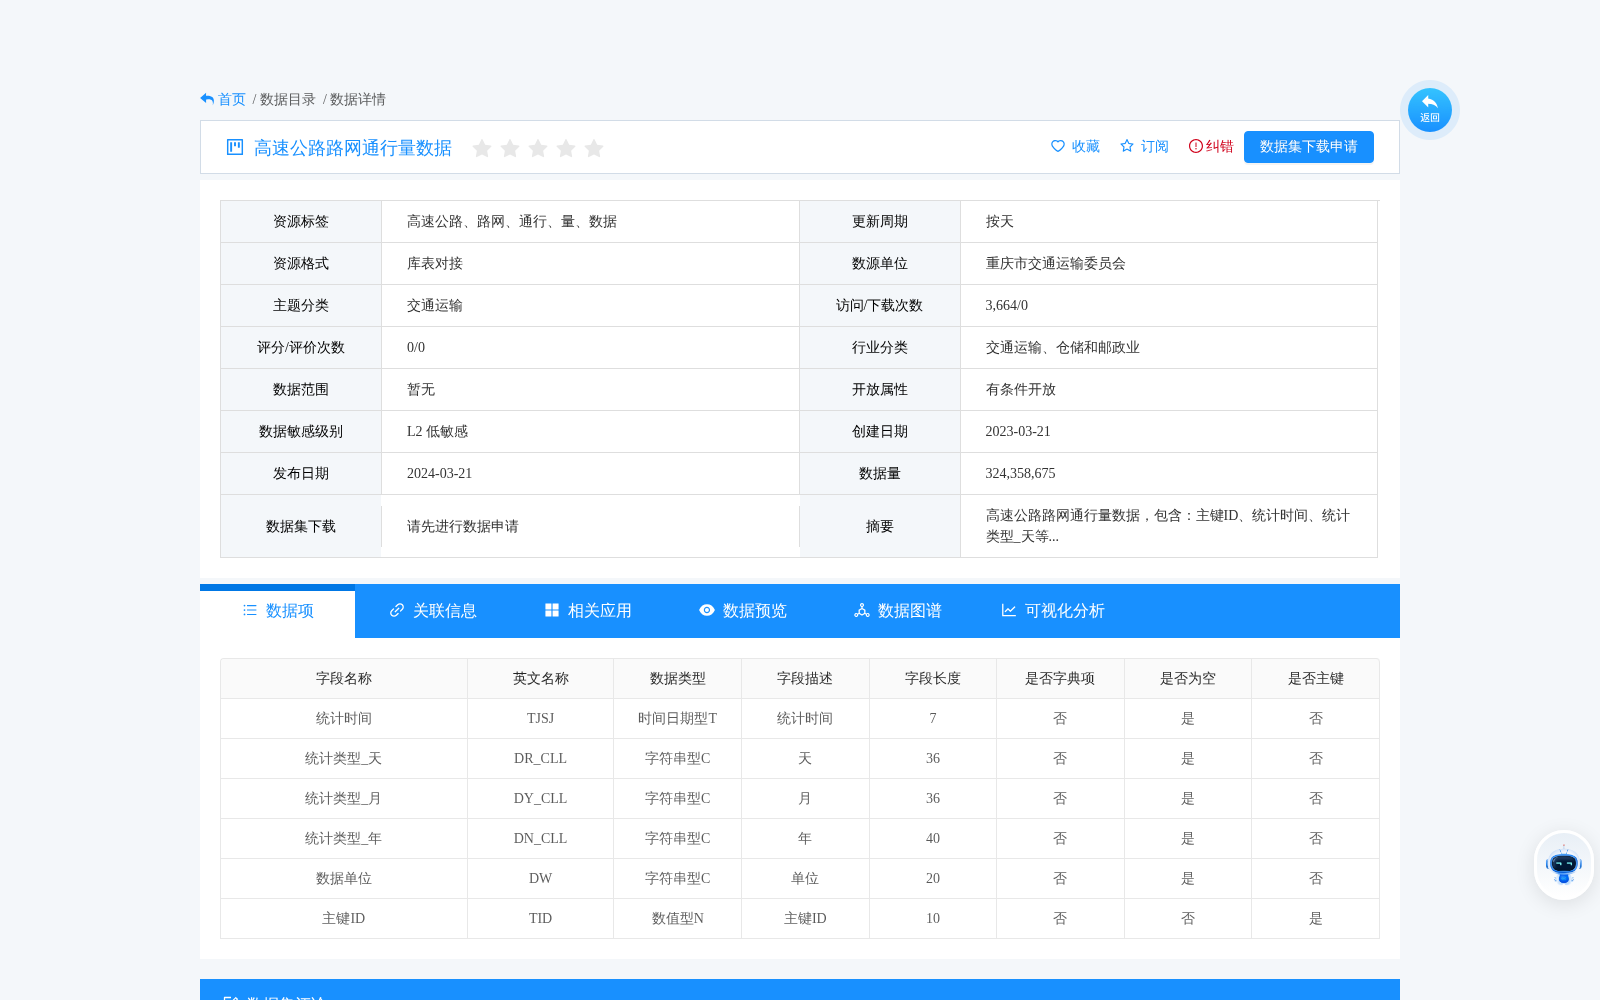
Task: Click the red 纠错 warning icon
Action: pos(1196,146)
